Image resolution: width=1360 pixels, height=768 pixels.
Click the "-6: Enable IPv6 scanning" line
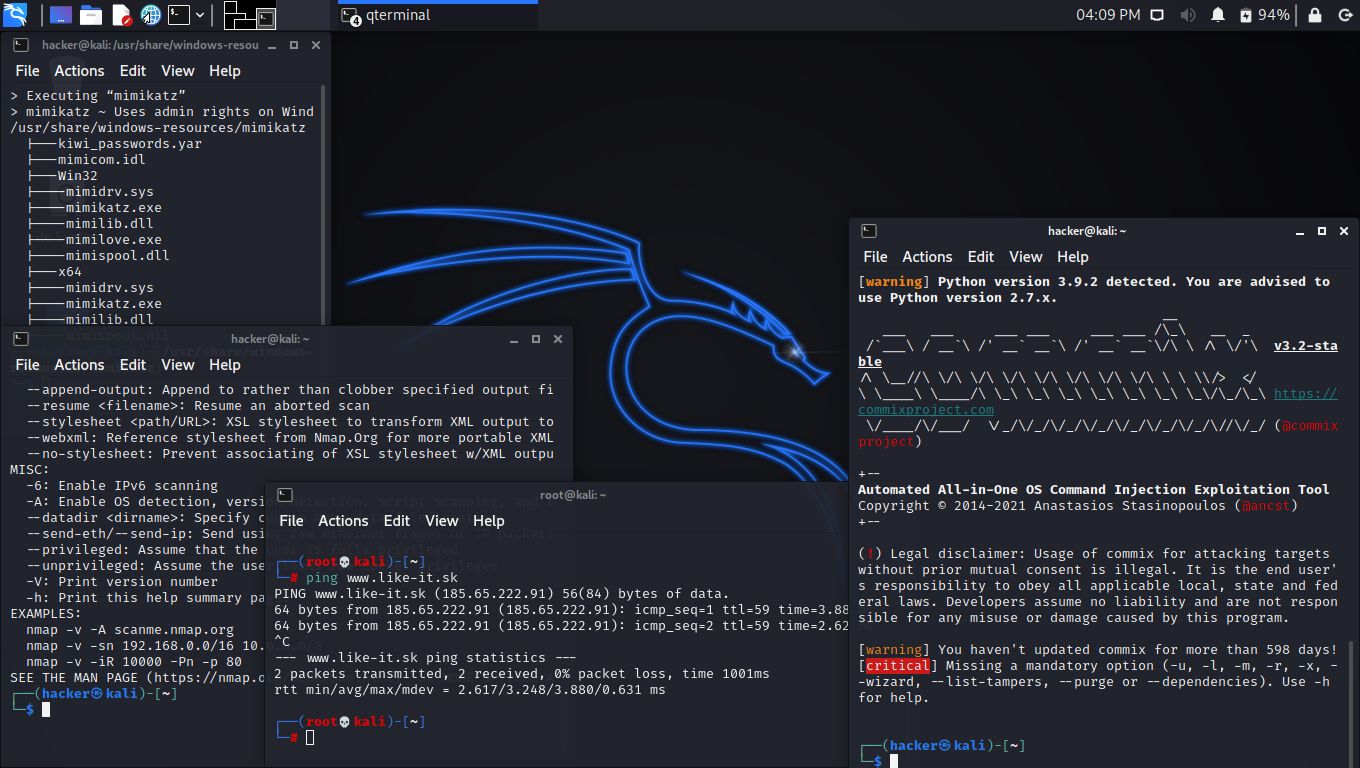[x=122, y=486]
